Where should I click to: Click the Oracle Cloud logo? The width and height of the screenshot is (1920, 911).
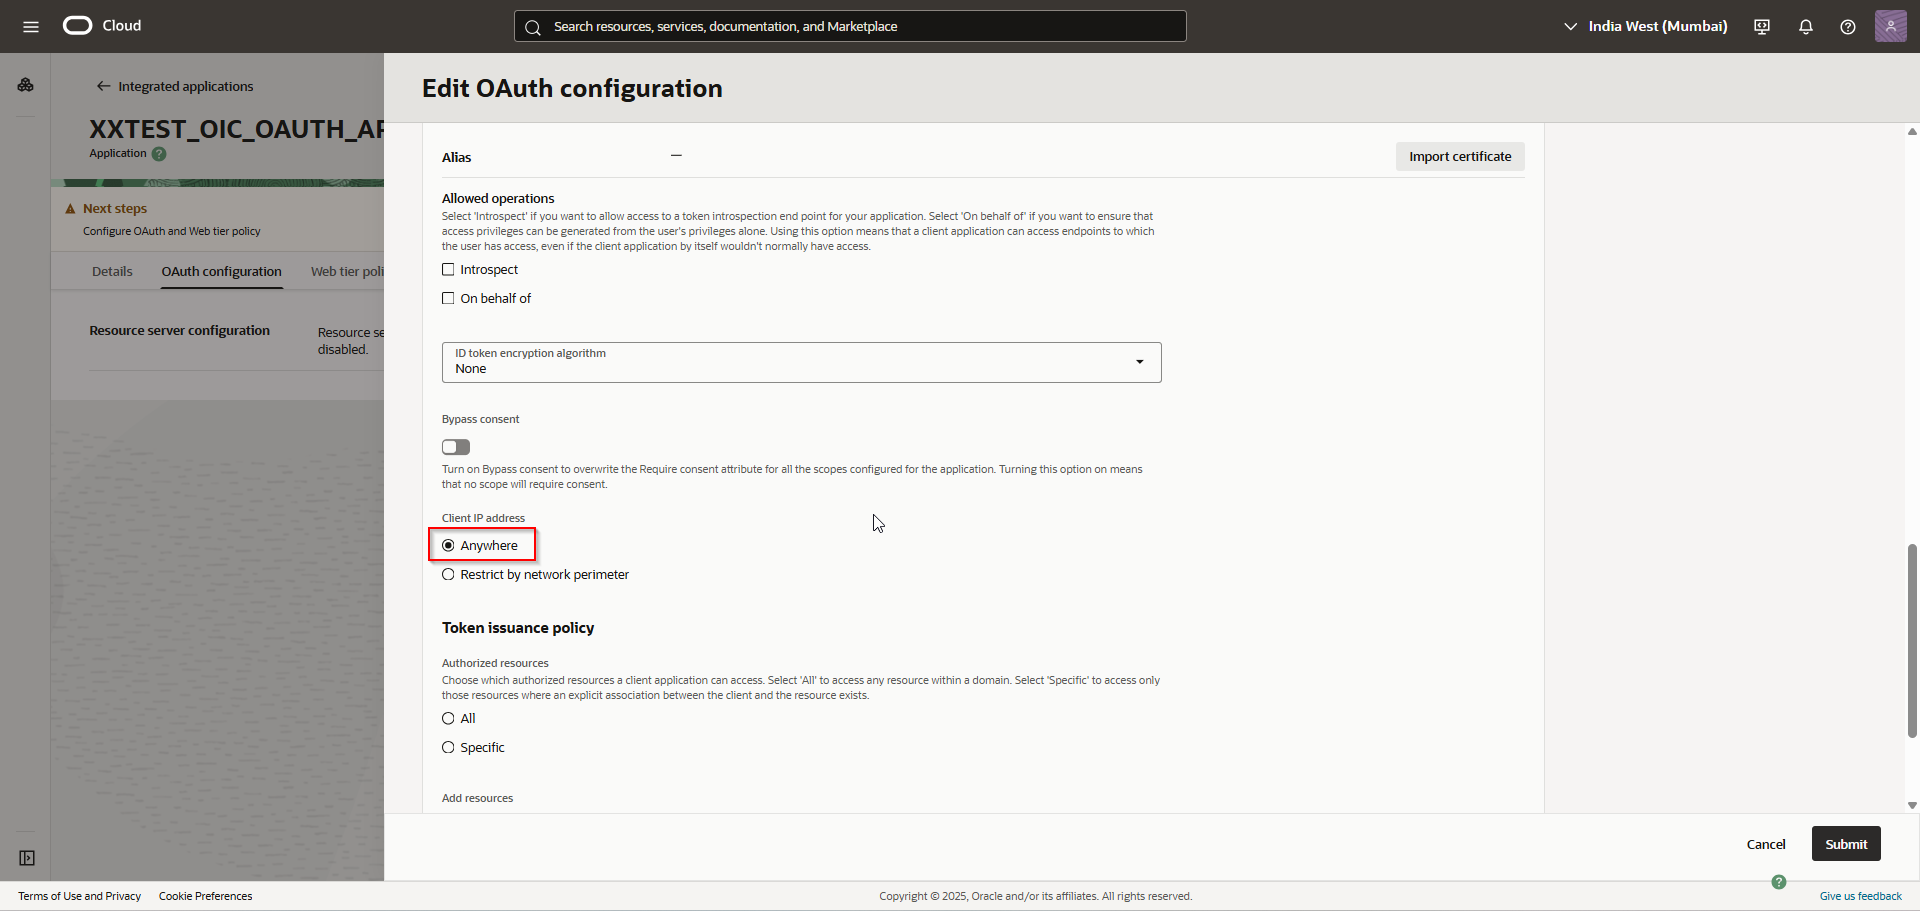(x=76, y=25)
